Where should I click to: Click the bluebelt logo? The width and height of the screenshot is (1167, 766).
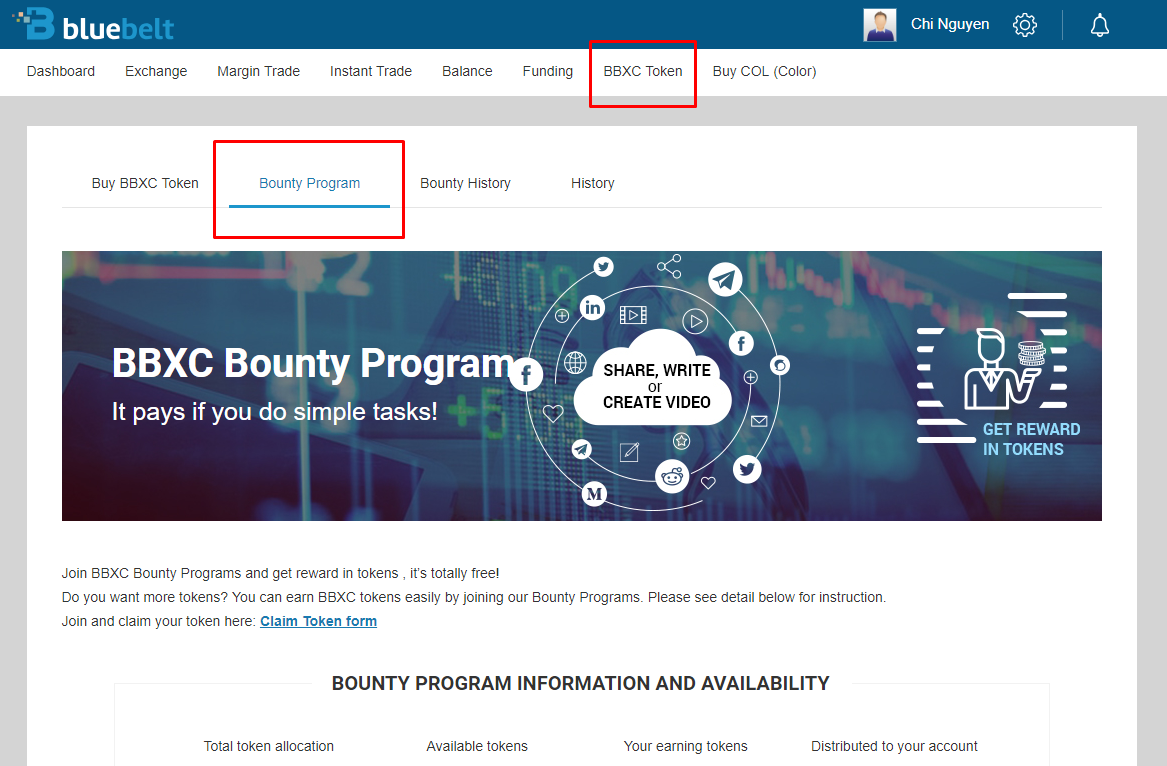point(94,24)
